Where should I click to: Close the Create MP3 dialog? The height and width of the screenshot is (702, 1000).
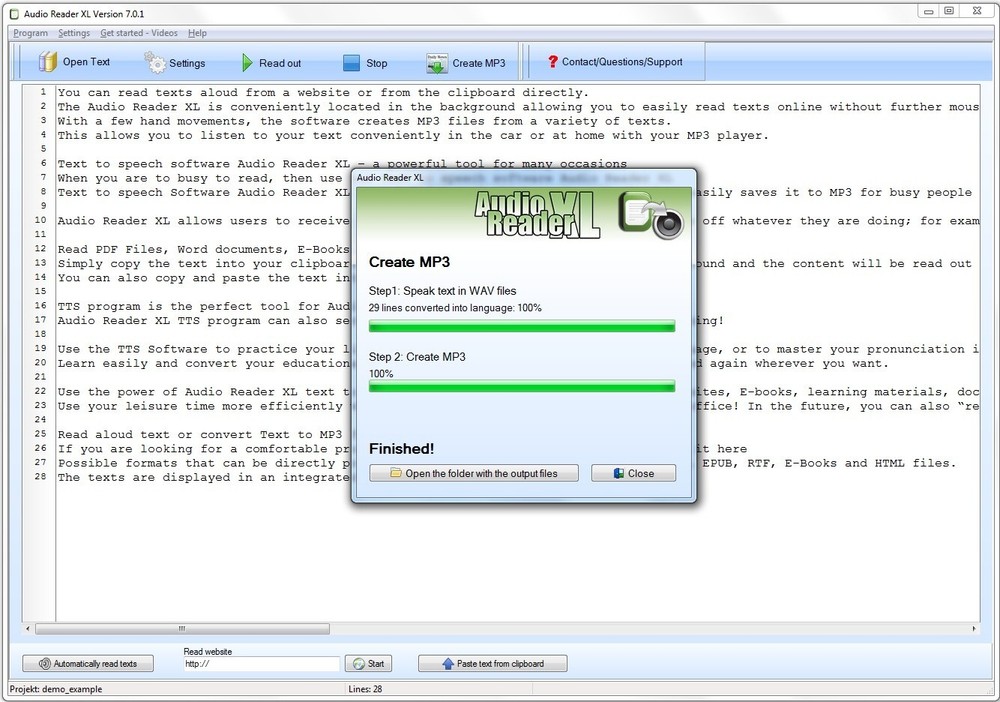point(633,473)
